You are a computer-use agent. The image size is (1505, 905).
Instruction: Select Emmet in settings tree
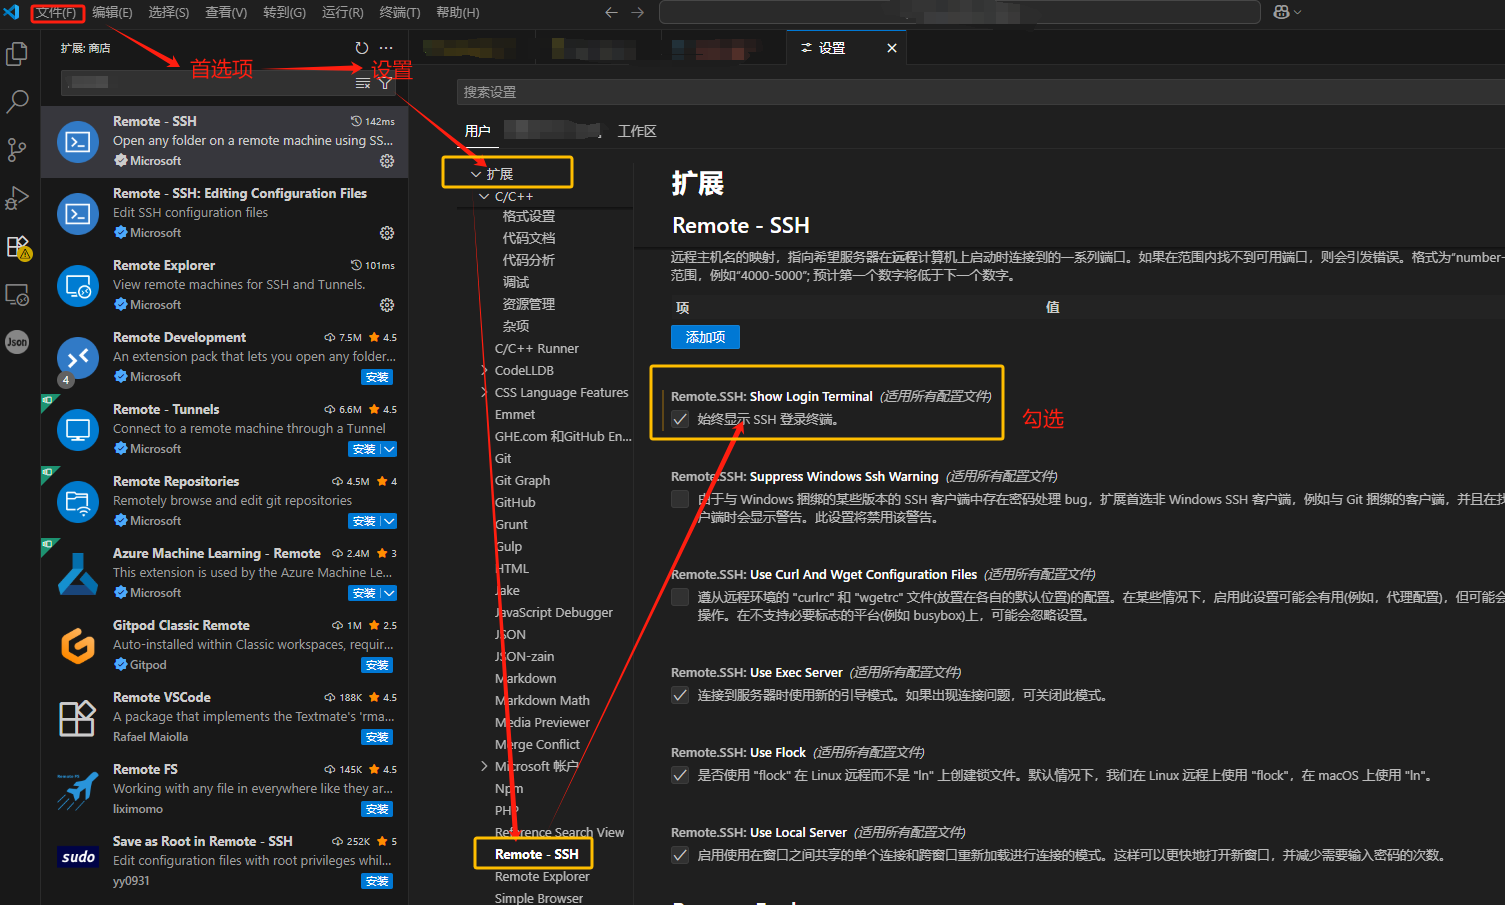click(x=515, y=414)
